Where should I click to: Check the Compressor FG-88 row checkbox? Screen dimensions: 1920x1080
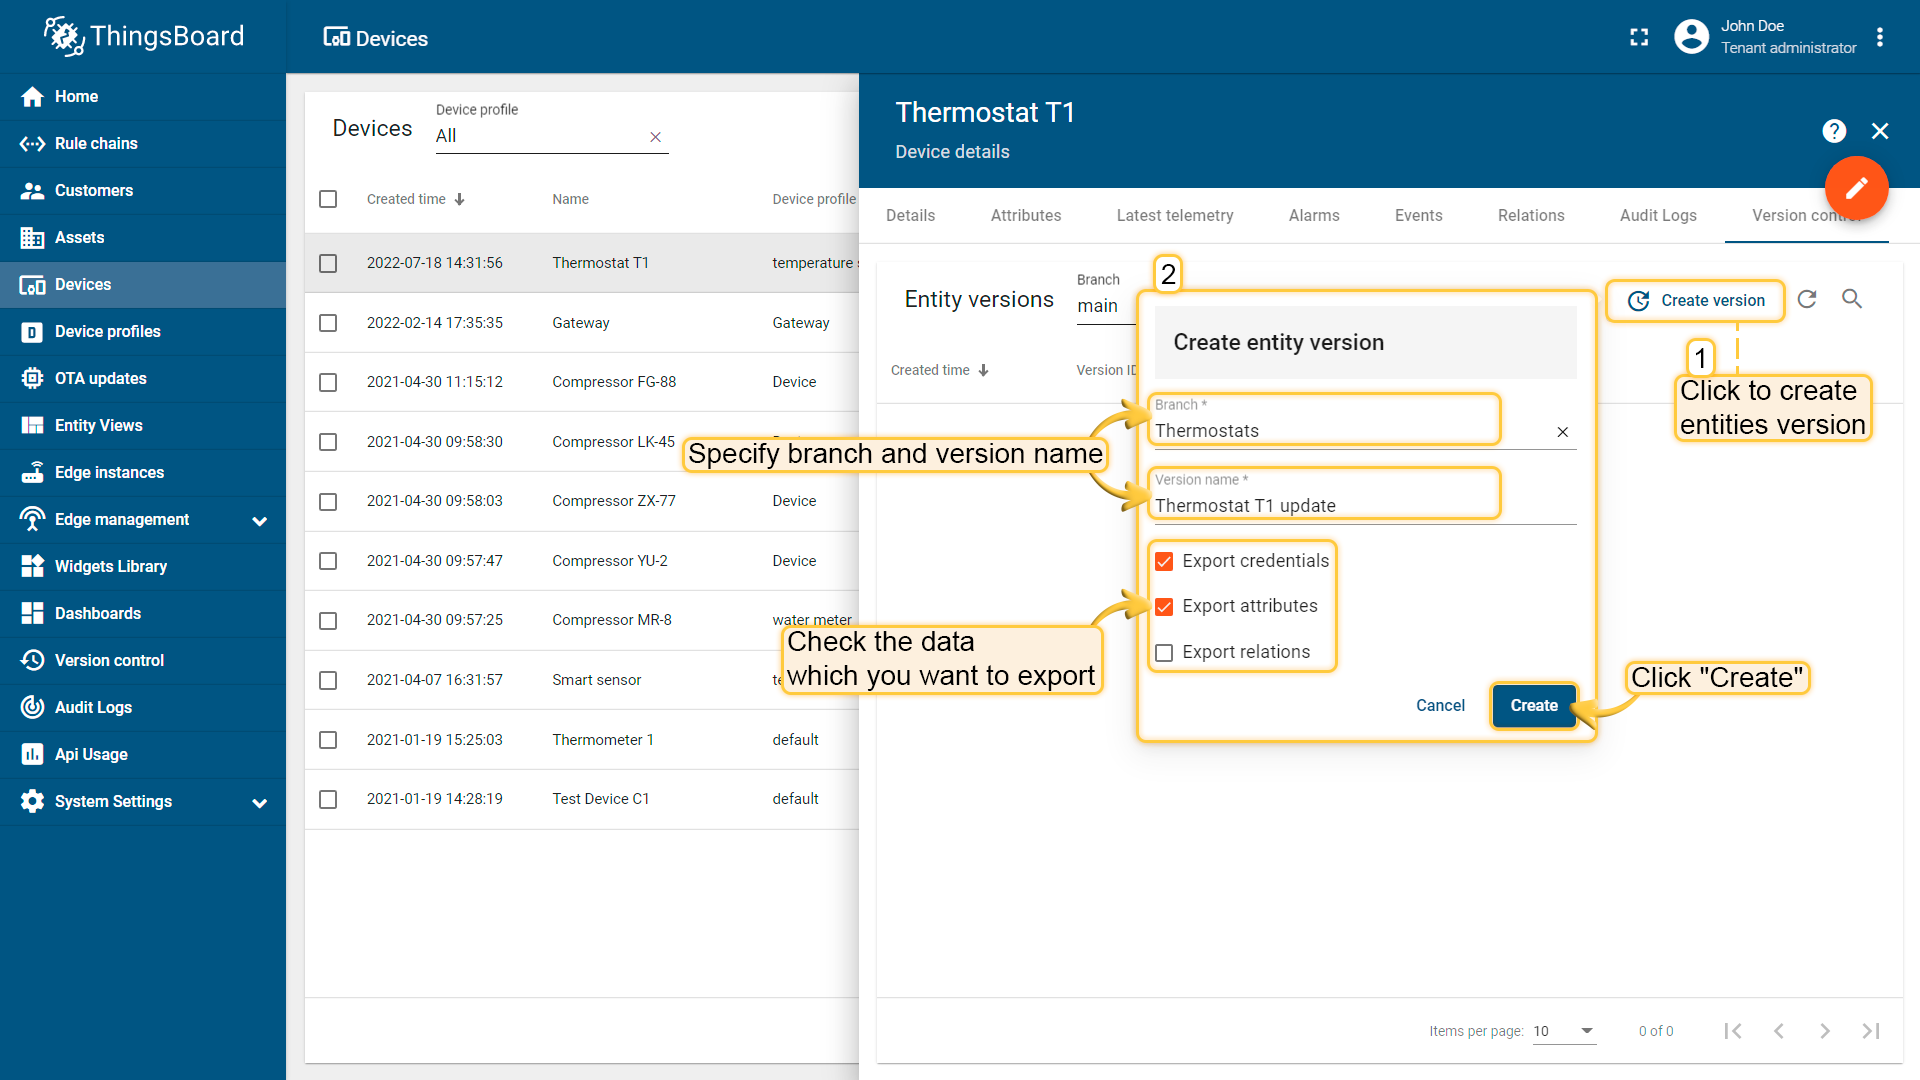pos(328,382)
